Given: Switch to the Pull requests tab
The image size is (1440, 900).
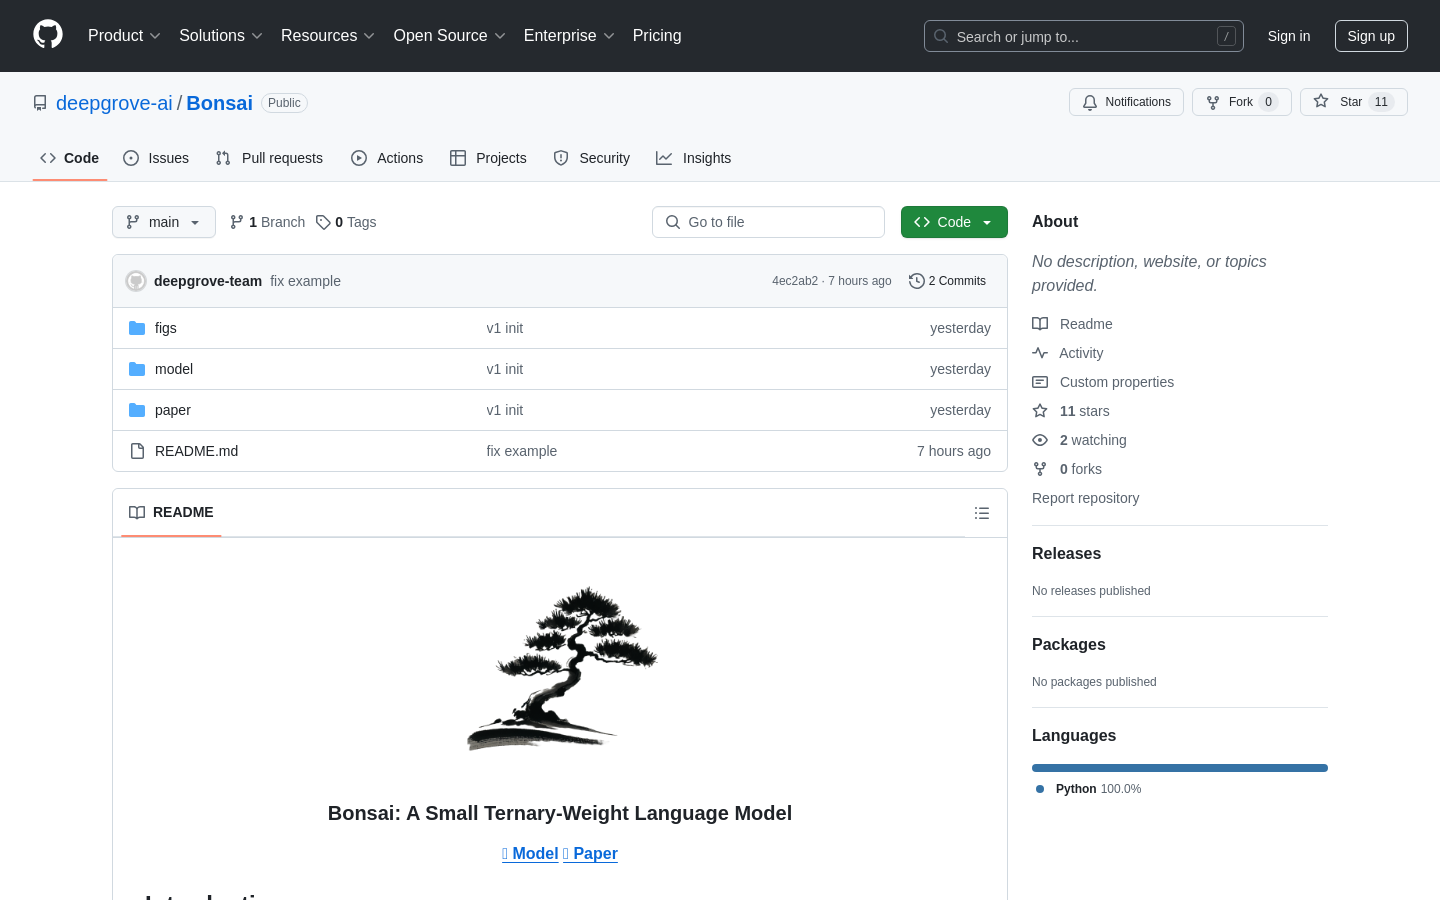Looking at the screenshot, I should (x=269, y=158).
